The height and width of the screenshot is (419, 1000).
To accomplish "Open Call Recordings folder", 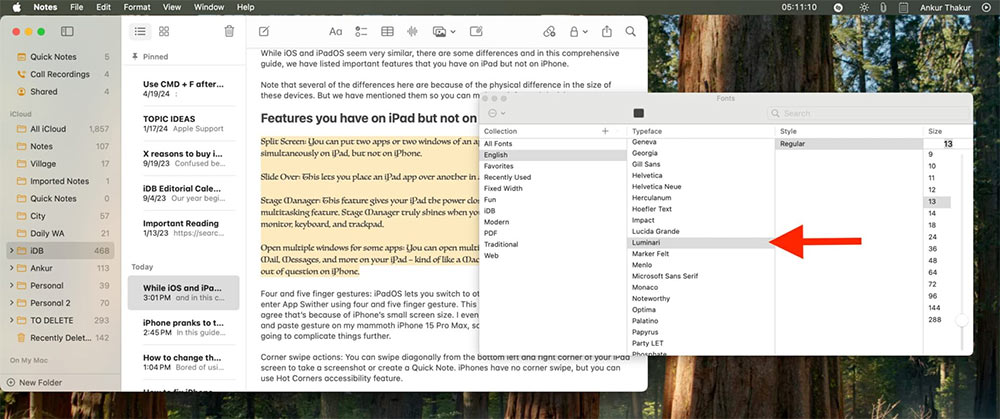I will coord(62,74).
